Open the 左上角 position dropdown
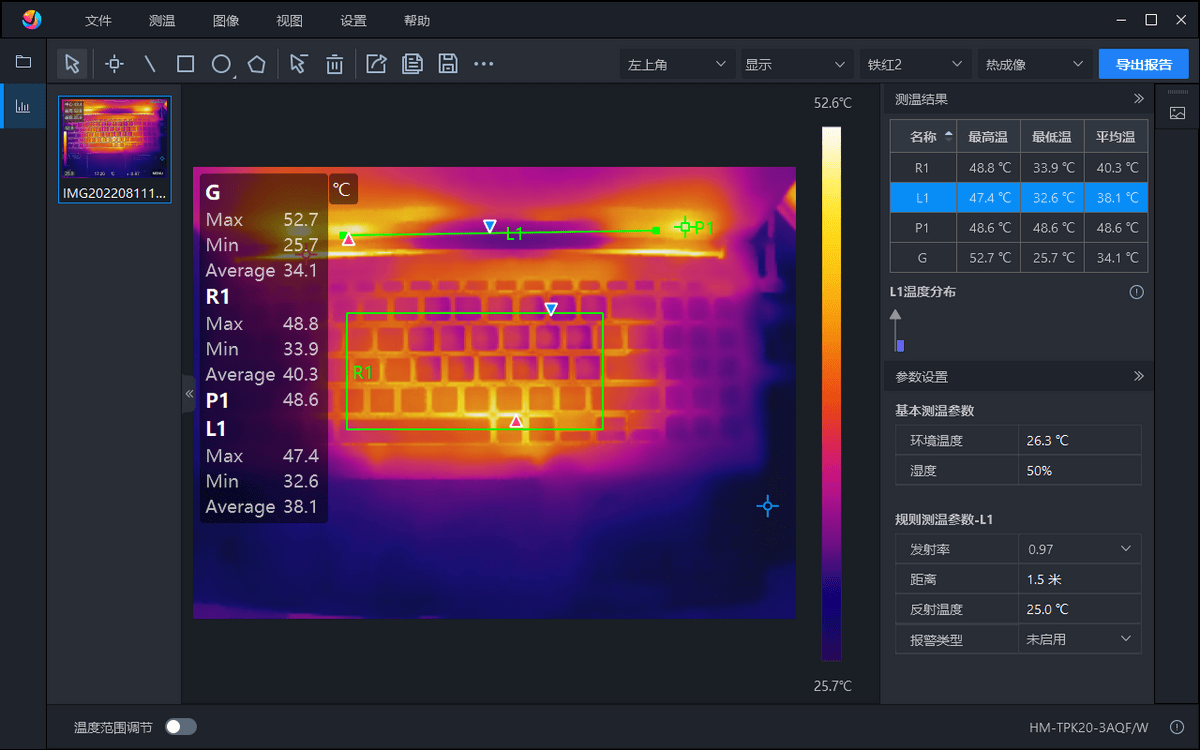 (x=677, y=64)
